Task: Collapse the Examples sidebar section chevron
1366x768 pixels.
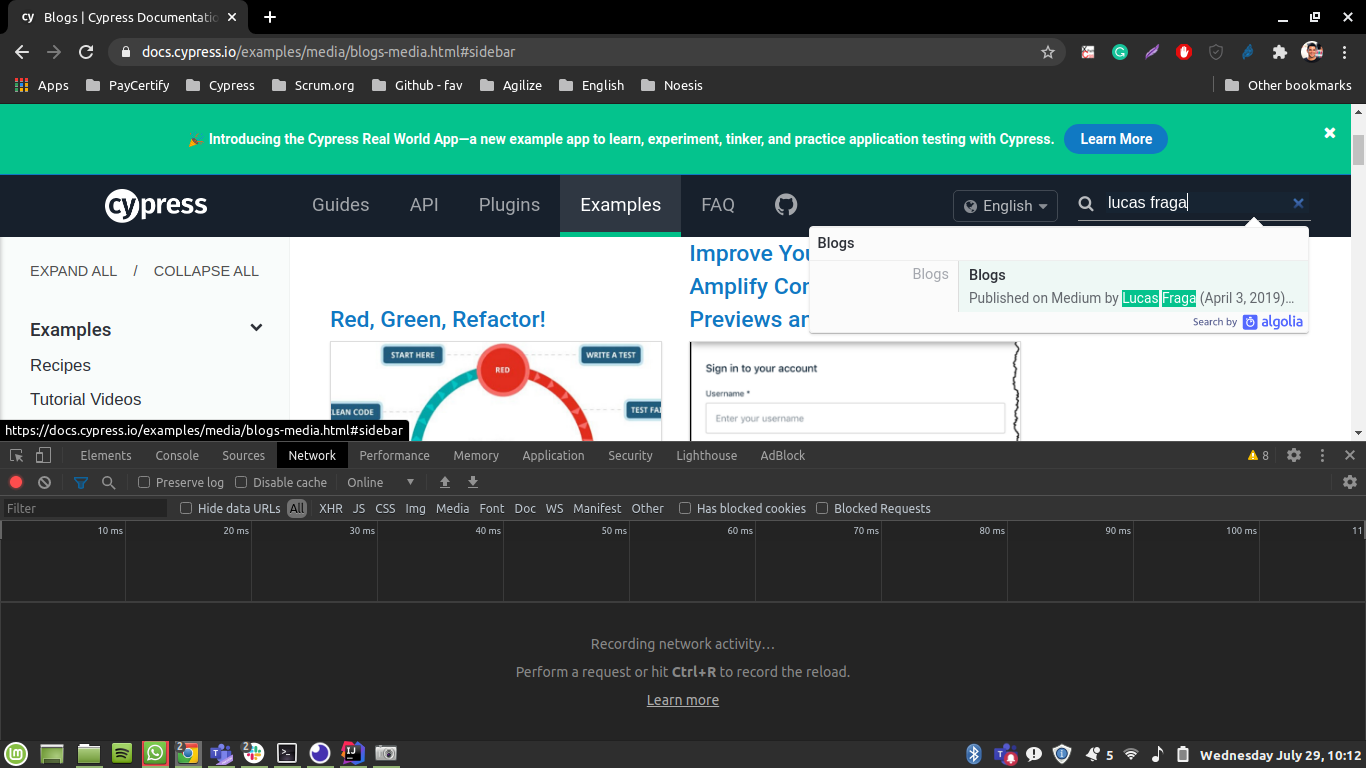Action: [x=256, y=328]
